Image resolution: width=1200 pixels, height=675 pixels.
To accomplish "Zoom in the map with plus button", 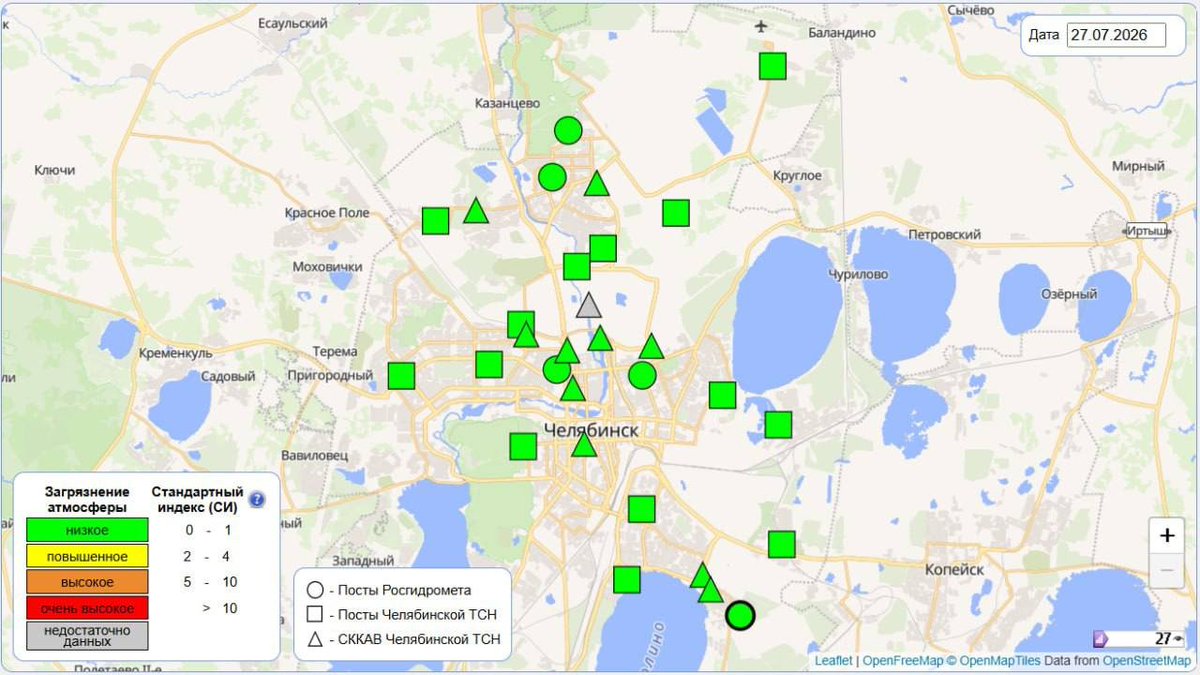I will coord(1166,535).
